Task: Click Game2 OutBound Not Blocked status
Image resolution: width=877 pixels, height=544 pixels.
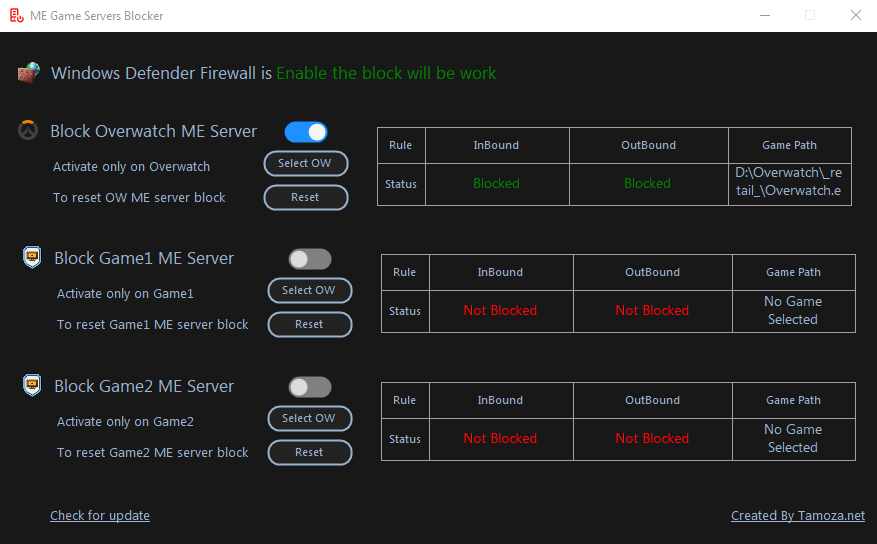Action: tap(652, 439)
